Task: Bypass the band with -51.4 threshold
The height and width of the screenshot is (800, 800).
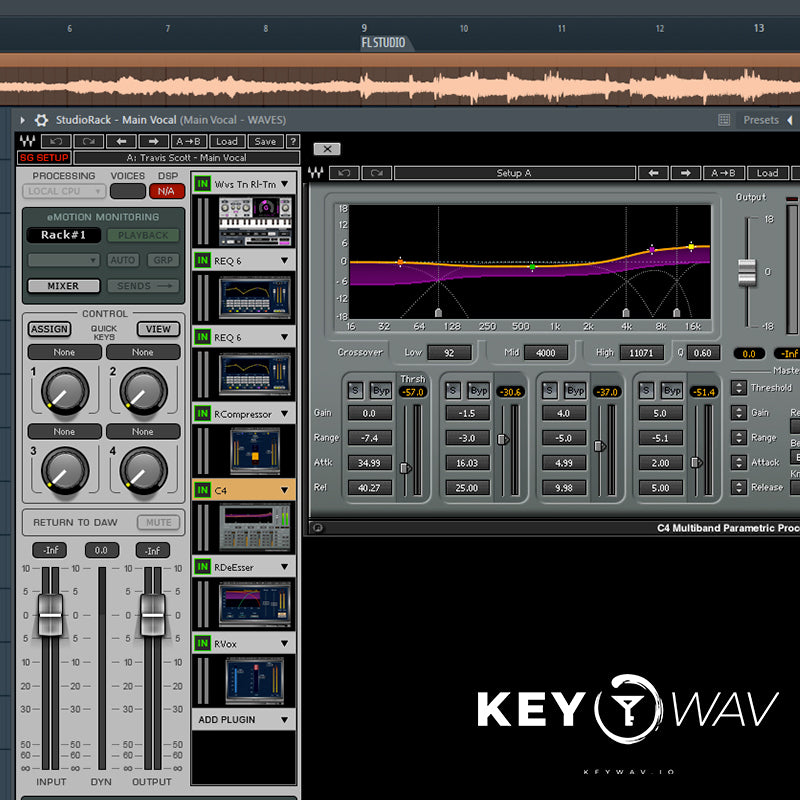Action: [x=672, y=390]
